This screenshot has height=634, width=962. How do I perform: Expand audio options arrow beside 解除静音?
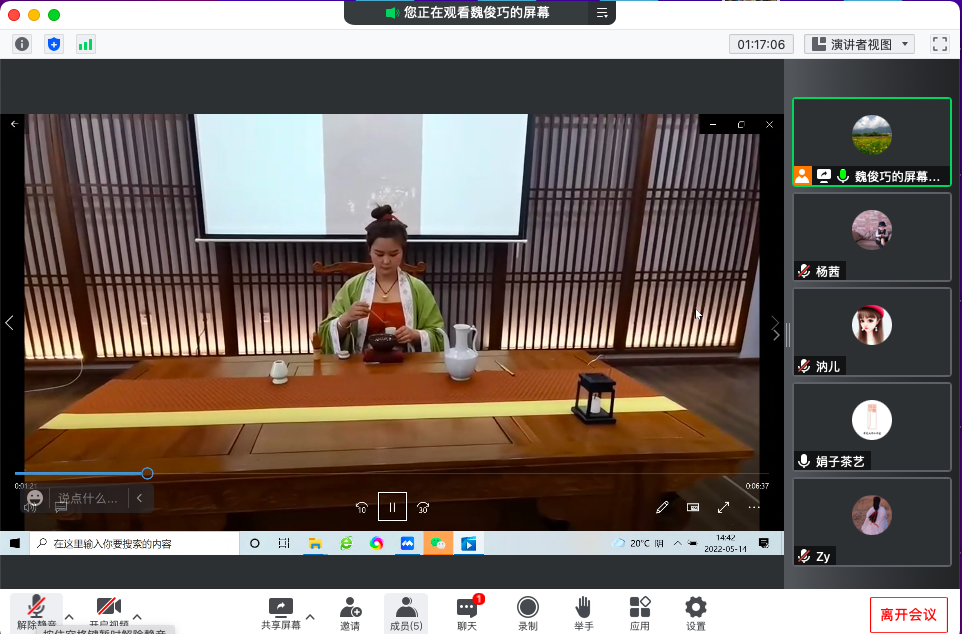pos(69,616)
